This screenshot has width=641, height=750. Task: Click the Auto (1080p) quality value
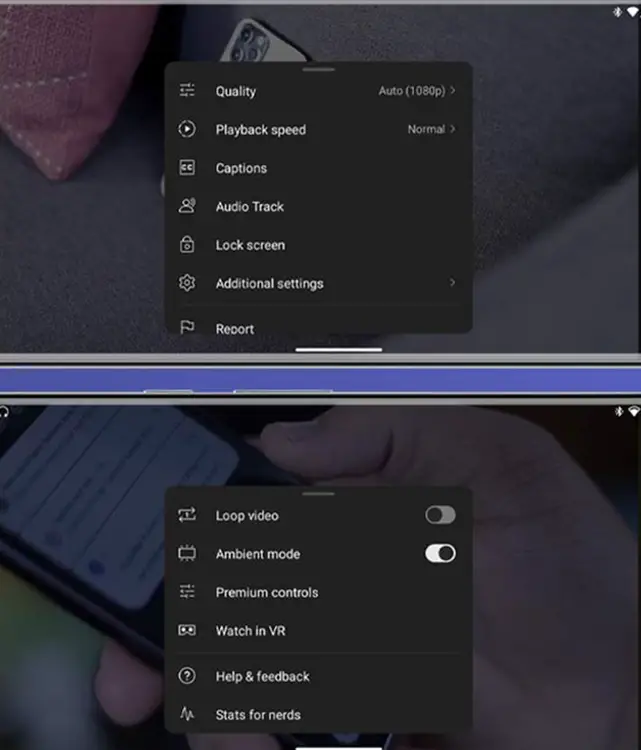412,90
